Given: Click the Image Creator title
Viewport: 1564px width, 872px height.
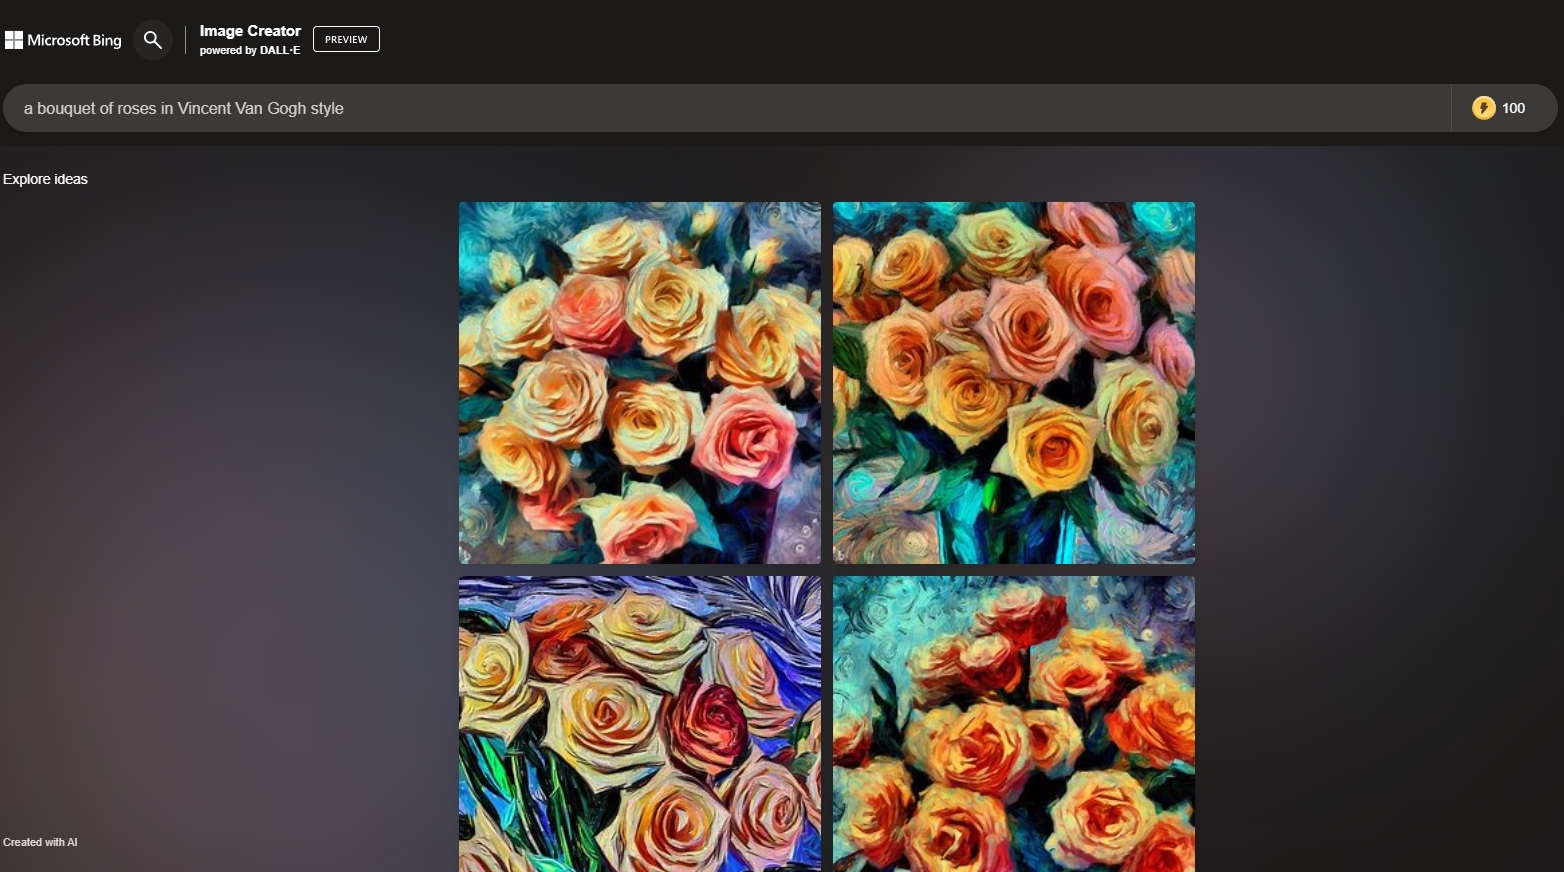Looking at the screenshot, I should coord(250,31).
